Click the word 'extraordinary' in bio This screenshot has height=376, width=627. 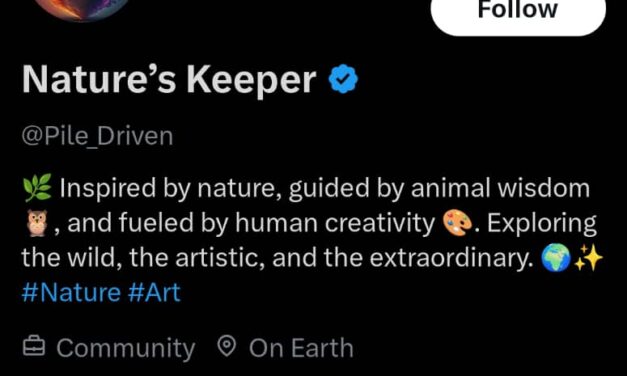click(x=451, y=258)
